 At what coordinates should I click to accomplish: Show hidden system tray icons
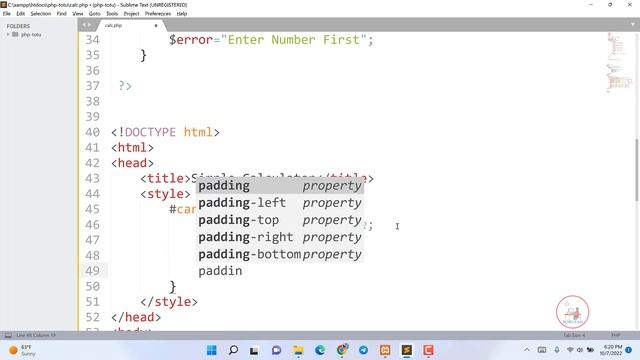(x=527, y=350)
